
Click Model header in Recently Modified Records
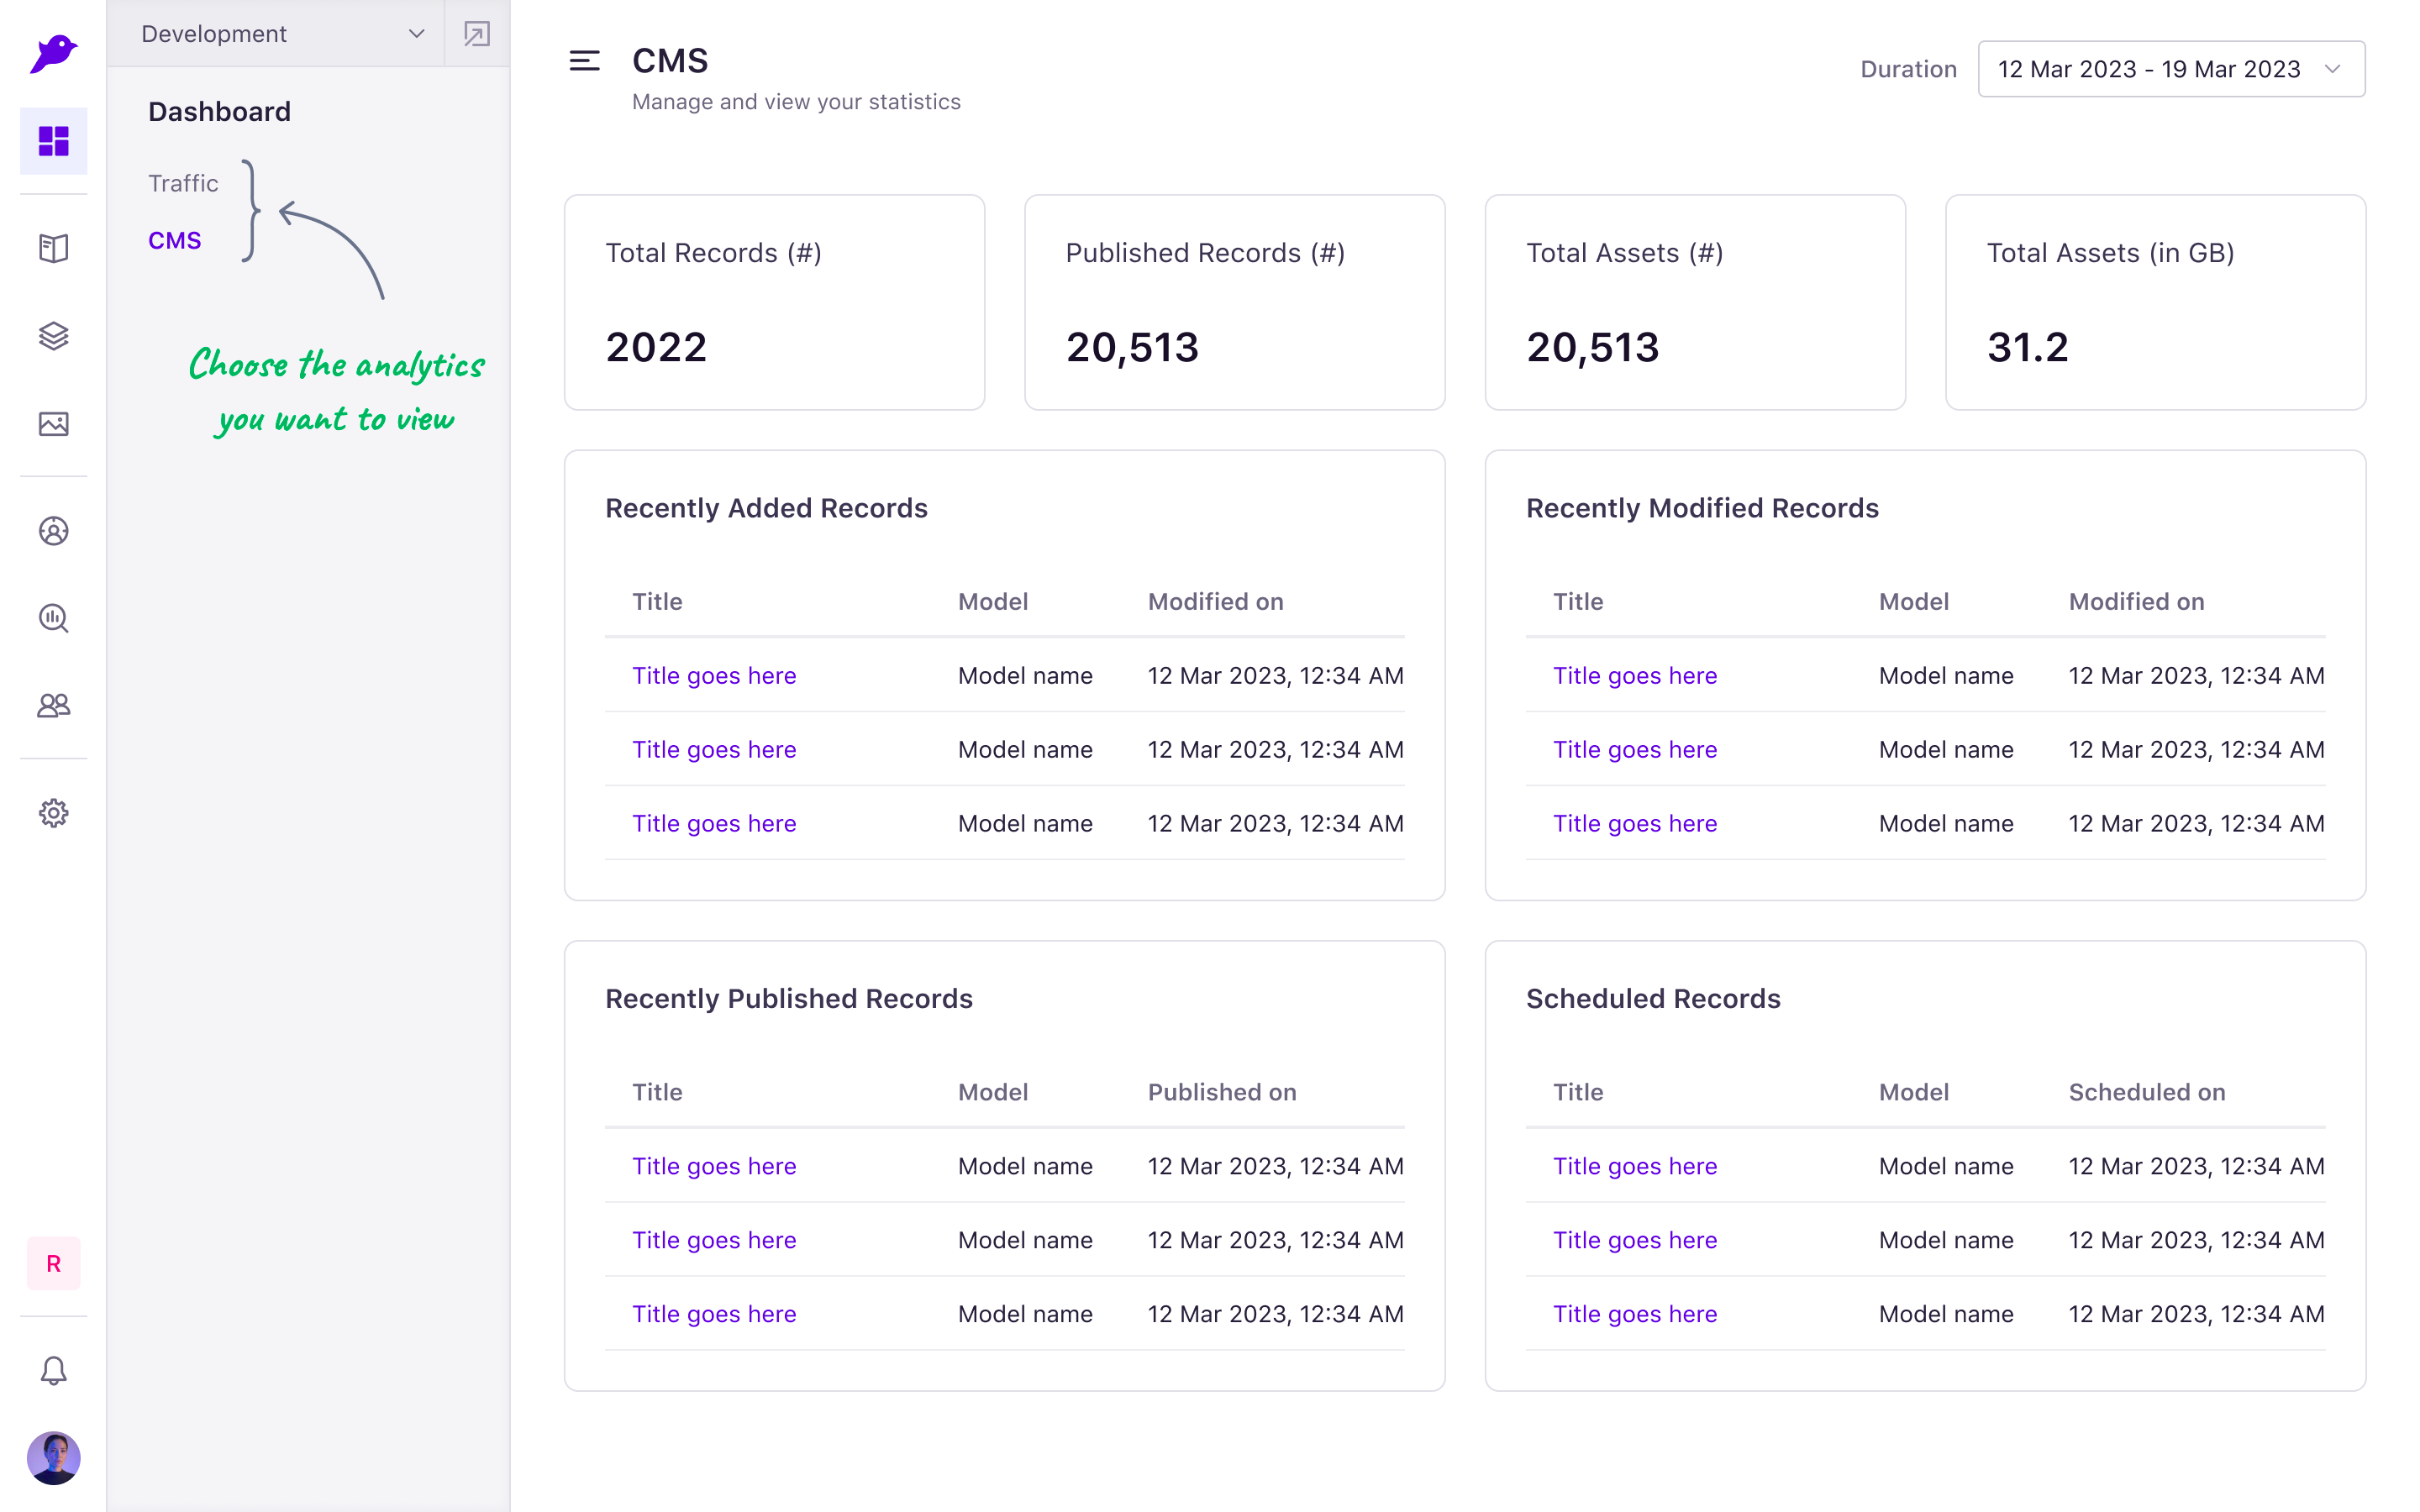coord(1913,601)
